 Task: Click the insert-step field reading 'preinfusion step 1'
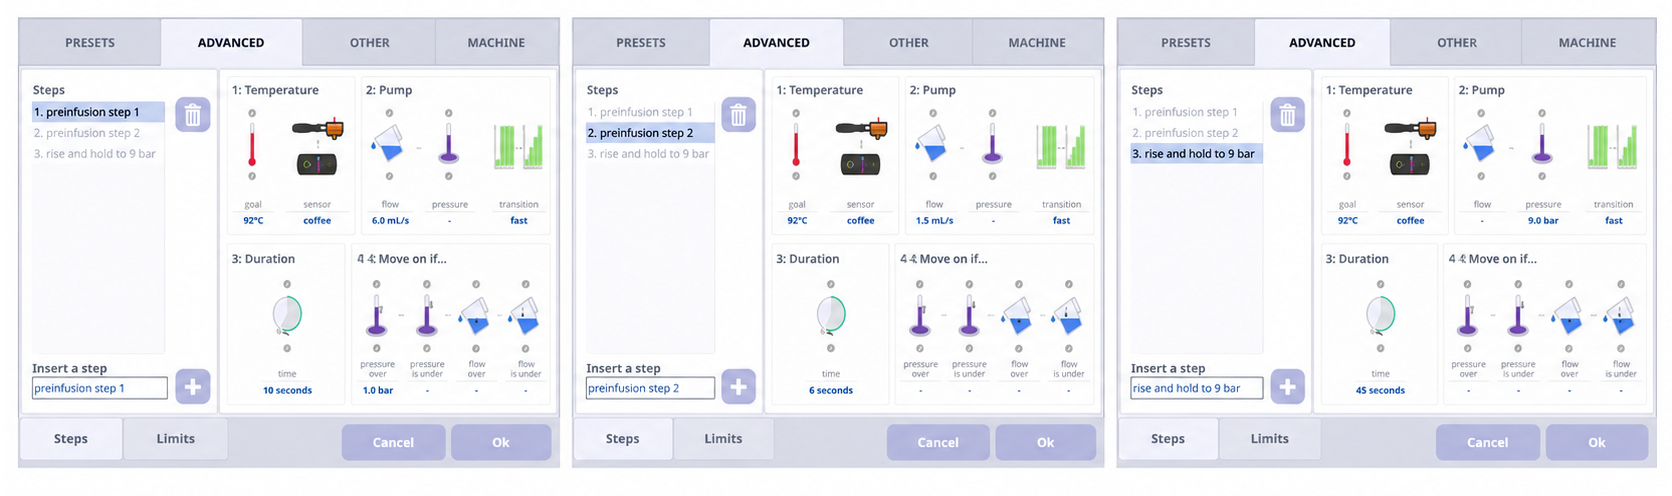[99, 388]
